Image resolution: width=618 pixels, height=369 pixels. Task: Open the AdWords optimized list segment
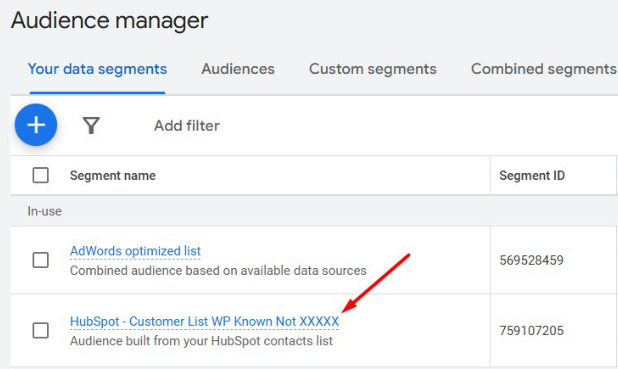click(x=135, y=251)
